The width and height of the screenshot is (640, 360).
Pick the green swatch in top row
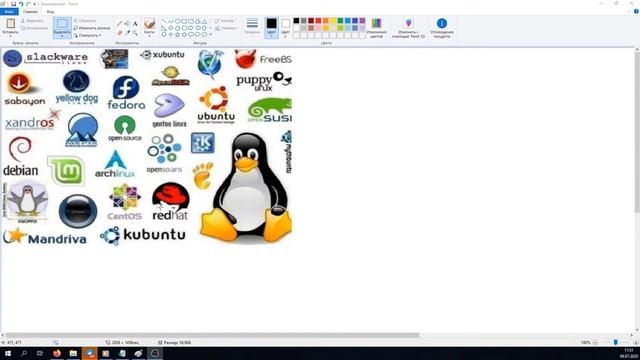[340, 20]
